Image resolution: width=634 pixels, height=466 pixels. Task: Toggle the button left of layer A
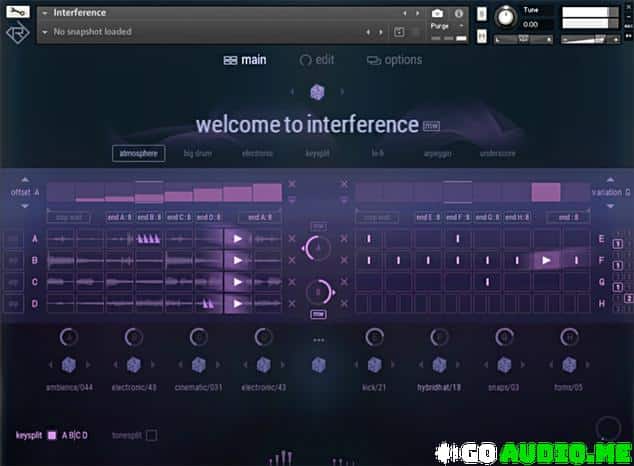pyautogui.click(x=13, y=238)
